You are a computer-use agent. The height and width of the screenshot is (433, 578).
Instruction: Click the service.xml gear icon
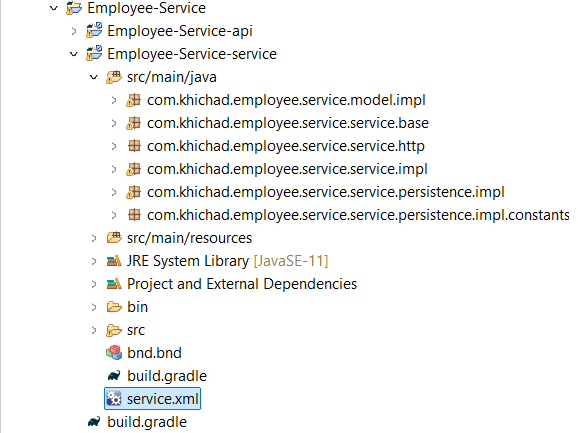(x=114, y=399)
